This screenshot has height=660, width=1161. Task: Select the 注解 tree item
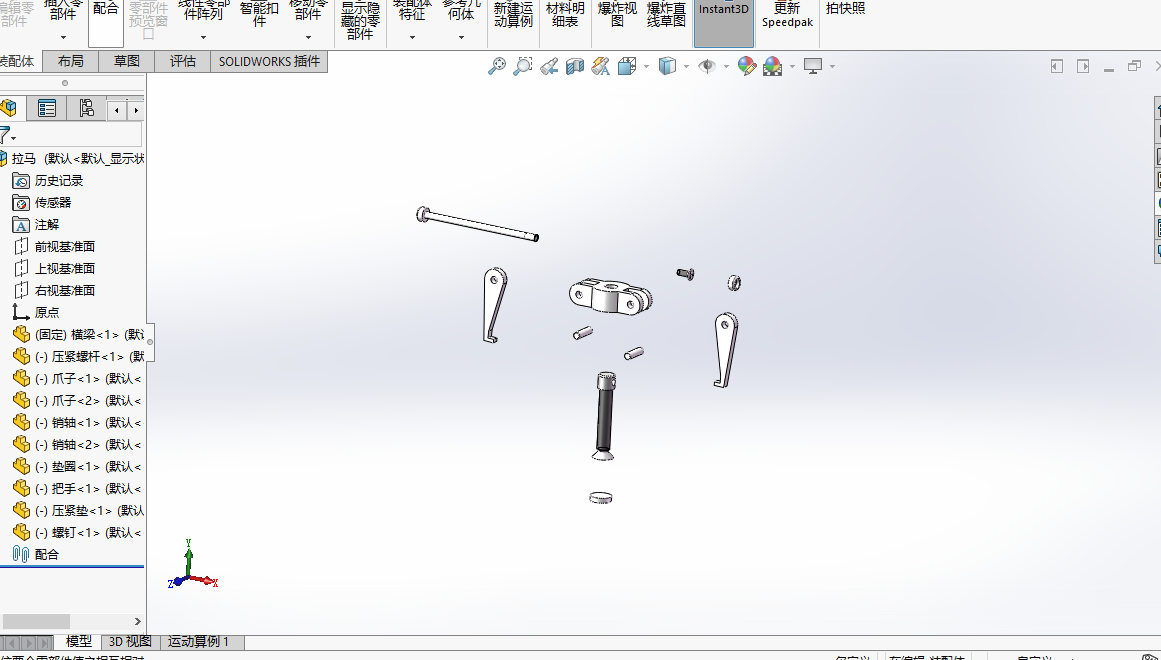point(46,224)
